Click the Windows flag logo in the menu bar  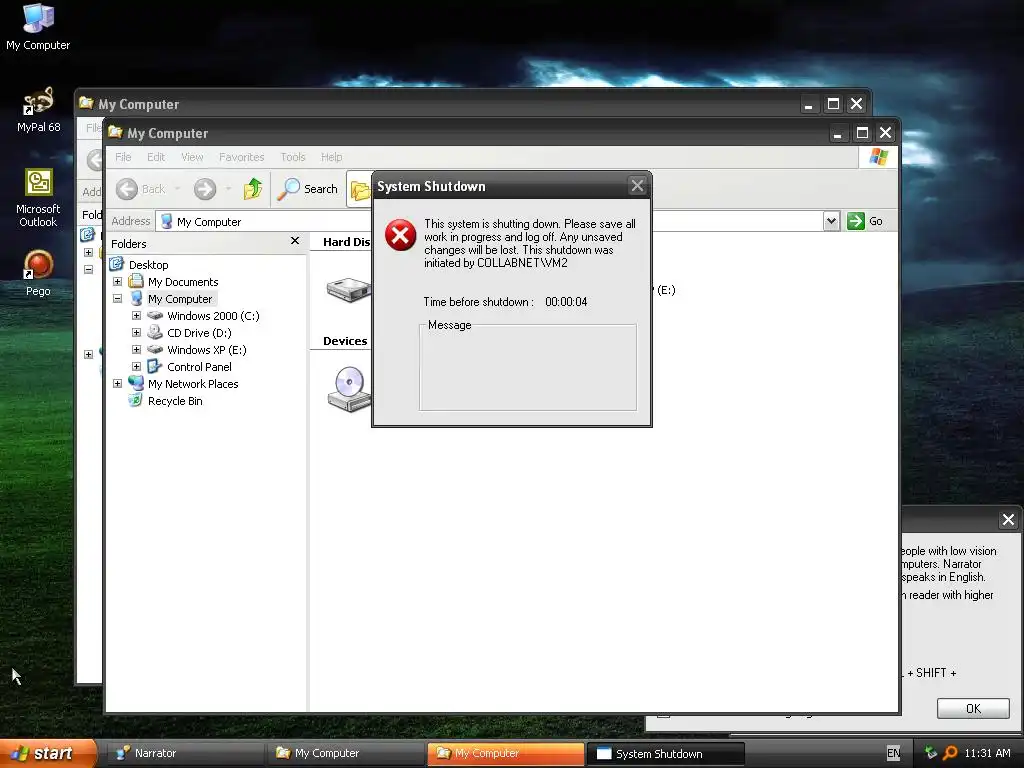(x=878, y=157)
